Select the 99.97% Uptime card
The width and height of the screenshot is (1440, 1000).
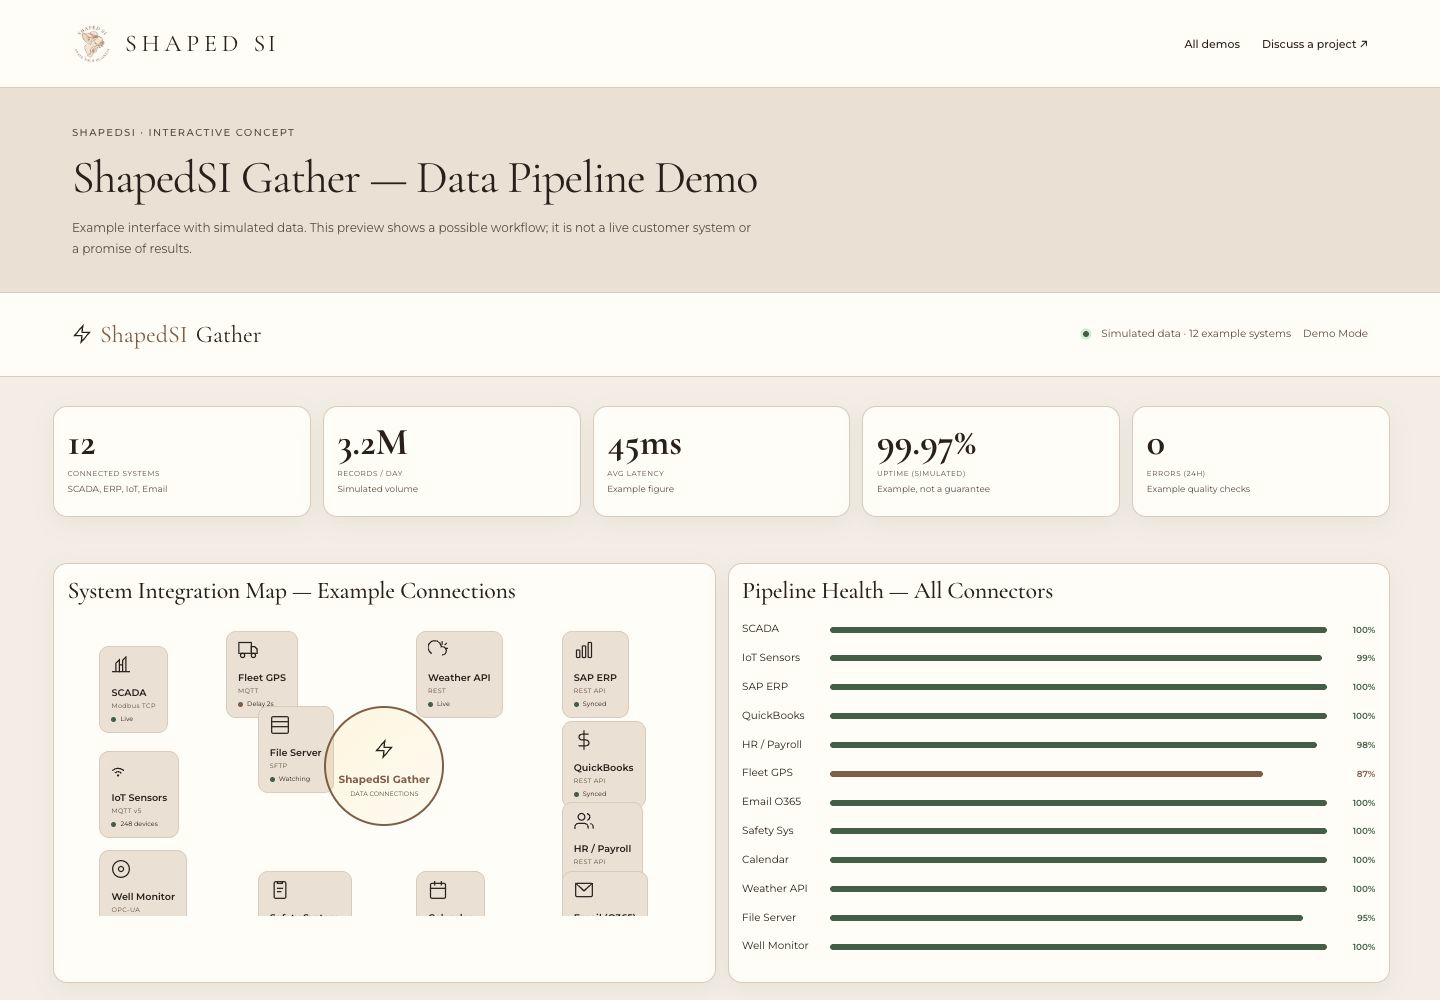[991, 461]
